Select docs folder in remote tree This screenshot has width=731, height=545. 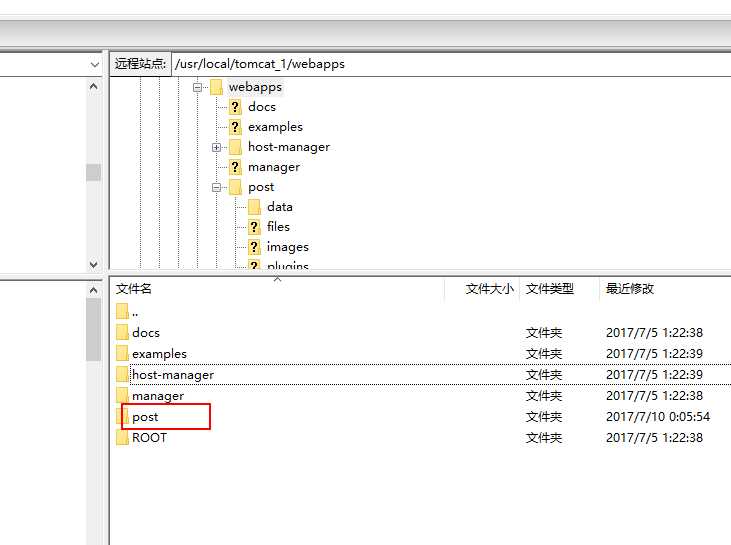click(x=262, y=107)
